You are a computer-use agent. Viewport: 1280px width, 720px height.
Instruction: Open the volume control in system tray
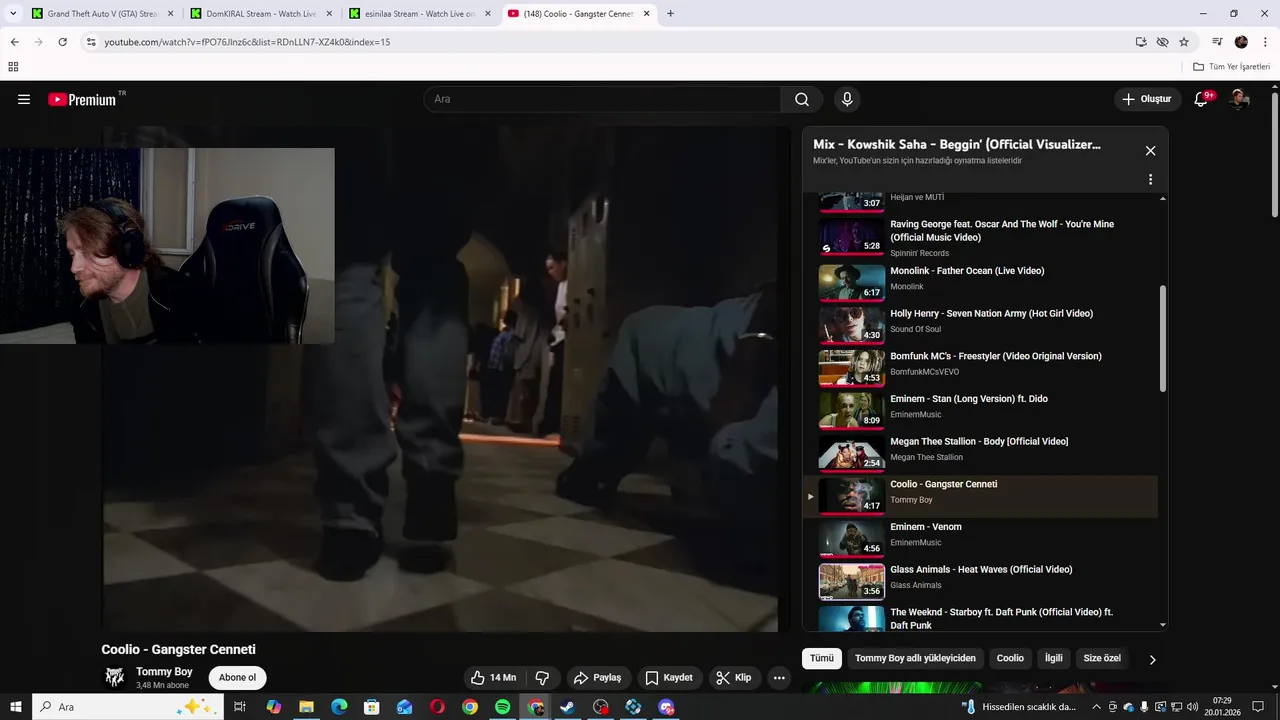click(x=1192, y=707)
